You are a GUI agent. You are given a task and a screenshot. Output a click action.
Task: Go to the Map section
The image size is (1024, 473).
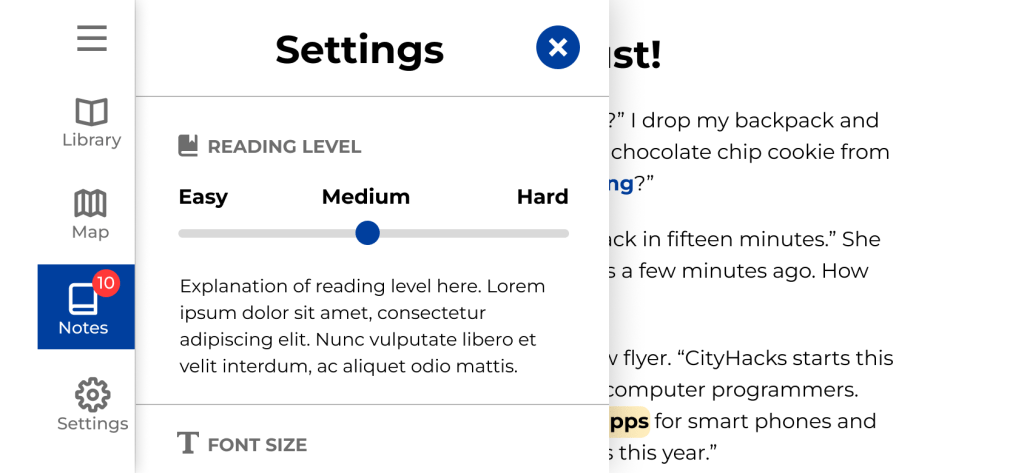tap(90, 215)
